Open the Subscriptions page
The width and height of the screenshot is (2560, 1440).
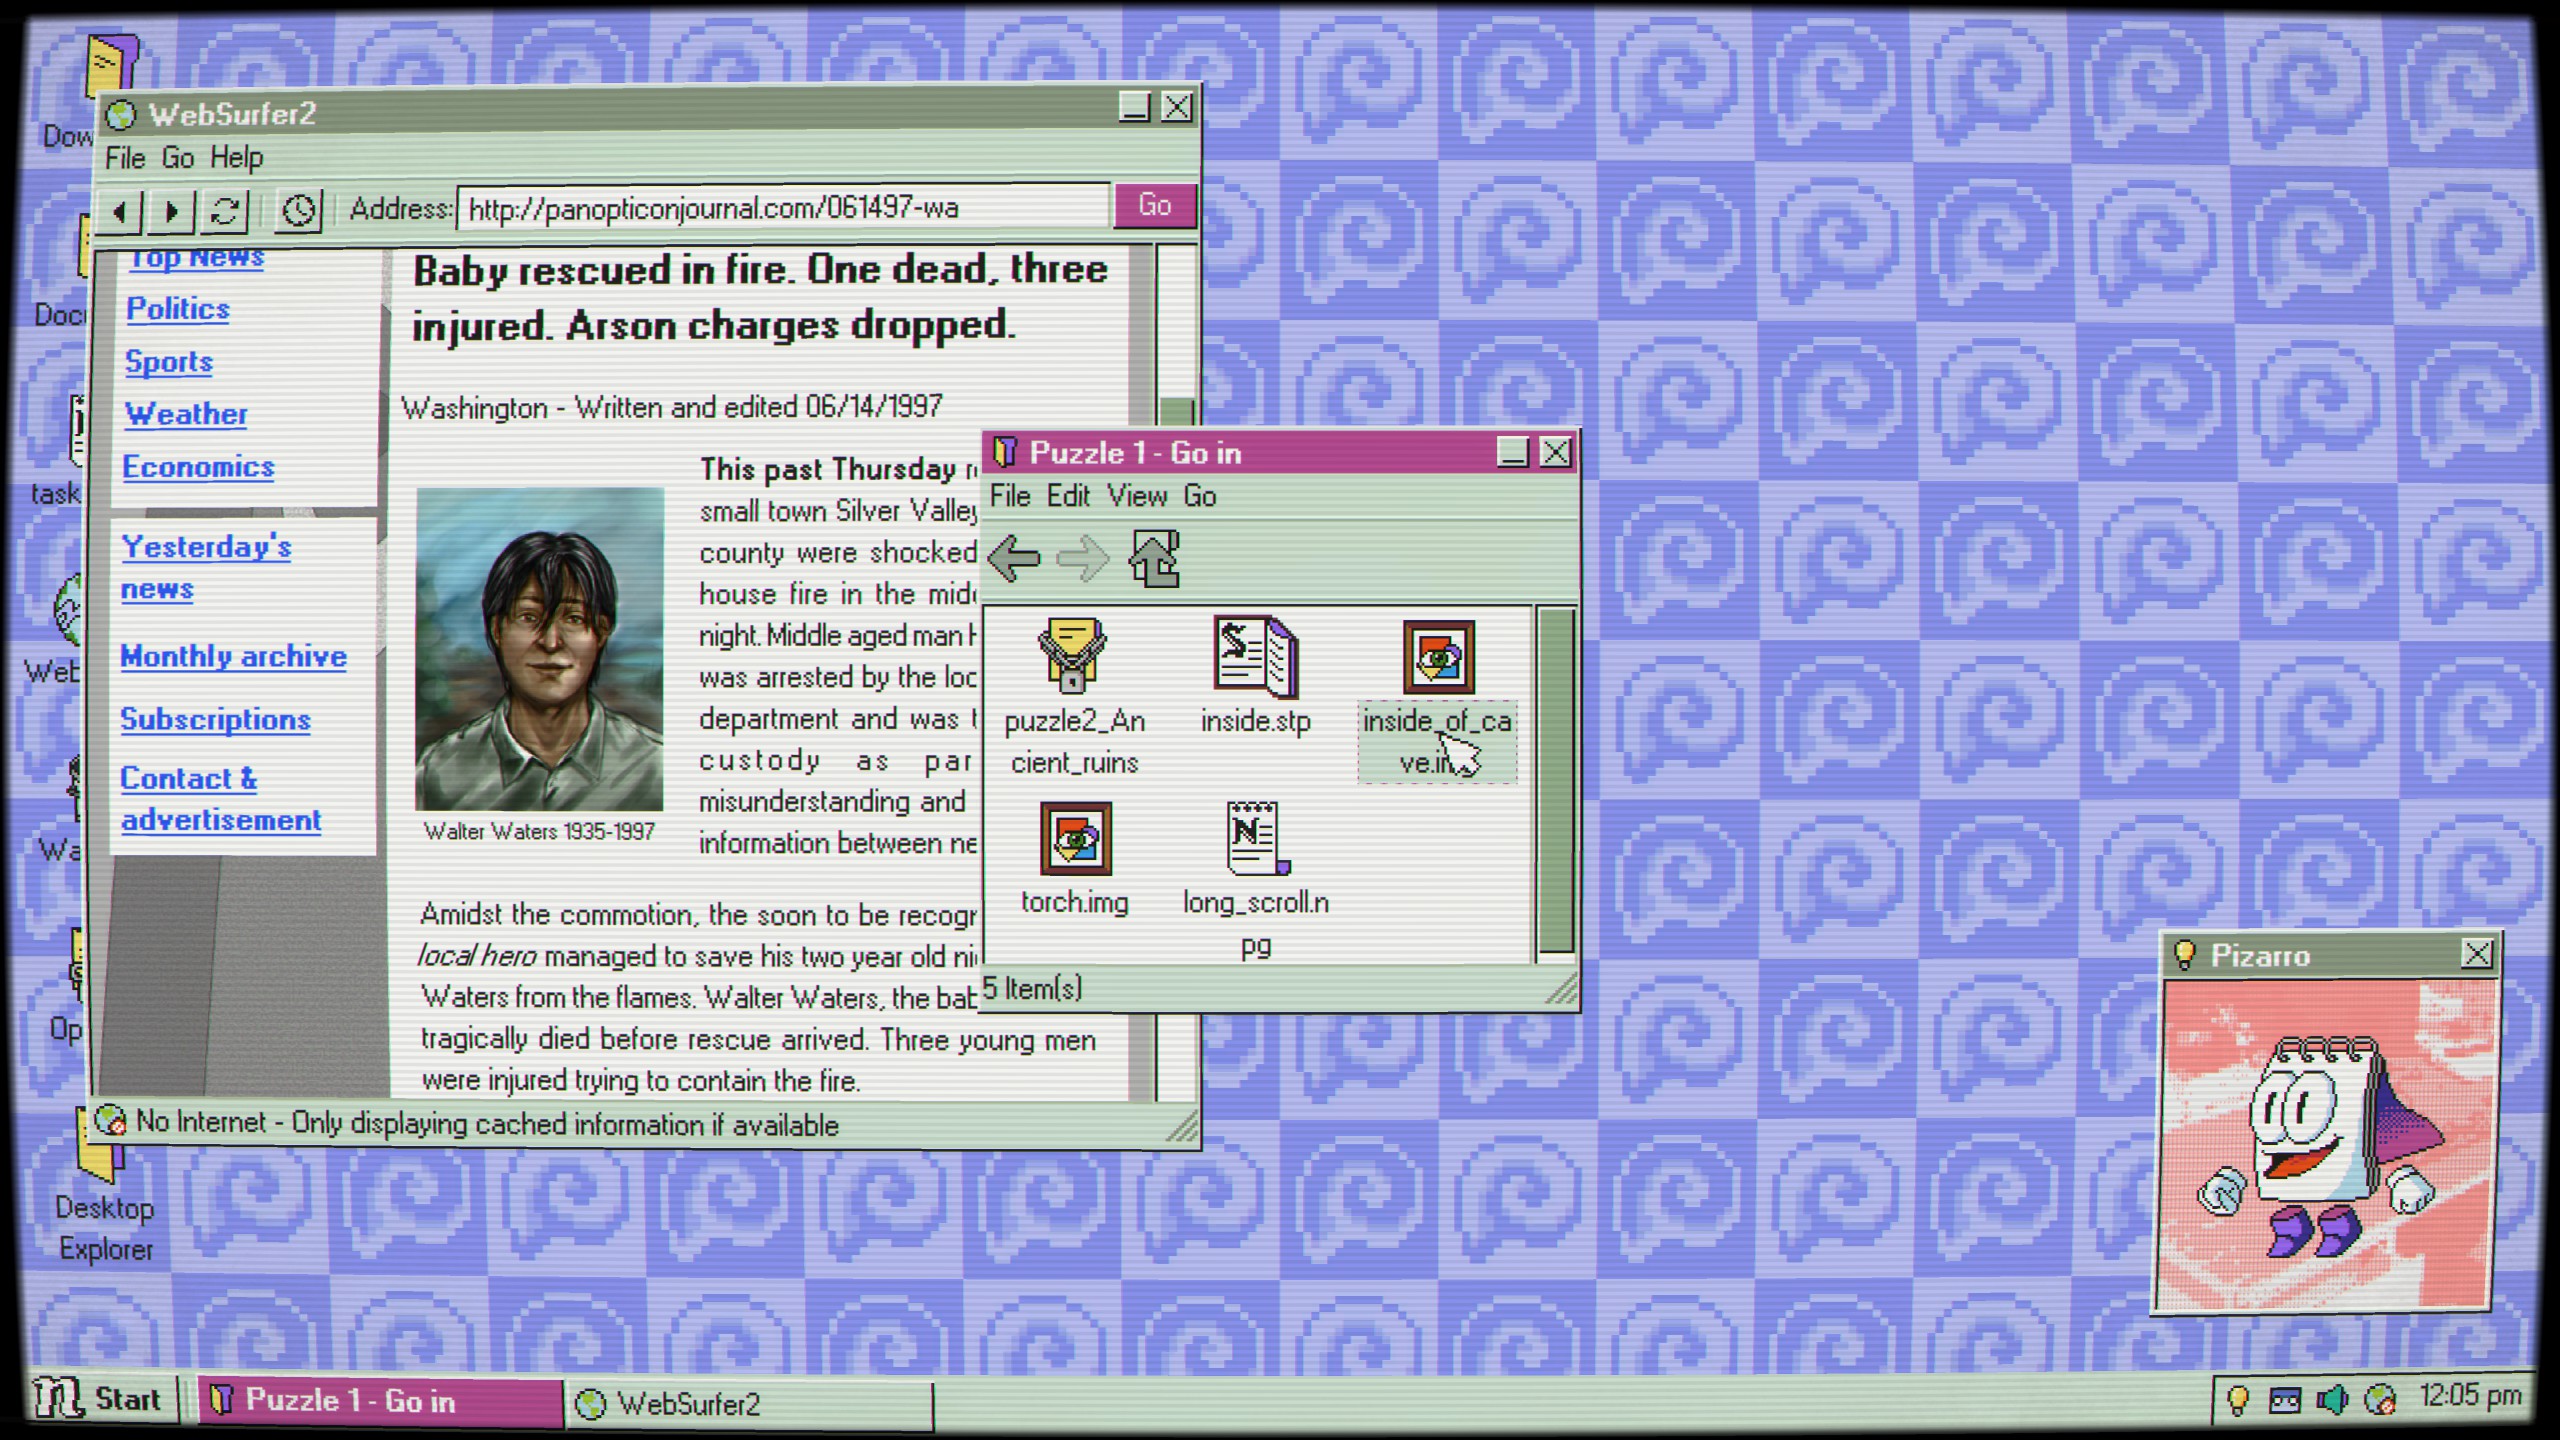214,720
